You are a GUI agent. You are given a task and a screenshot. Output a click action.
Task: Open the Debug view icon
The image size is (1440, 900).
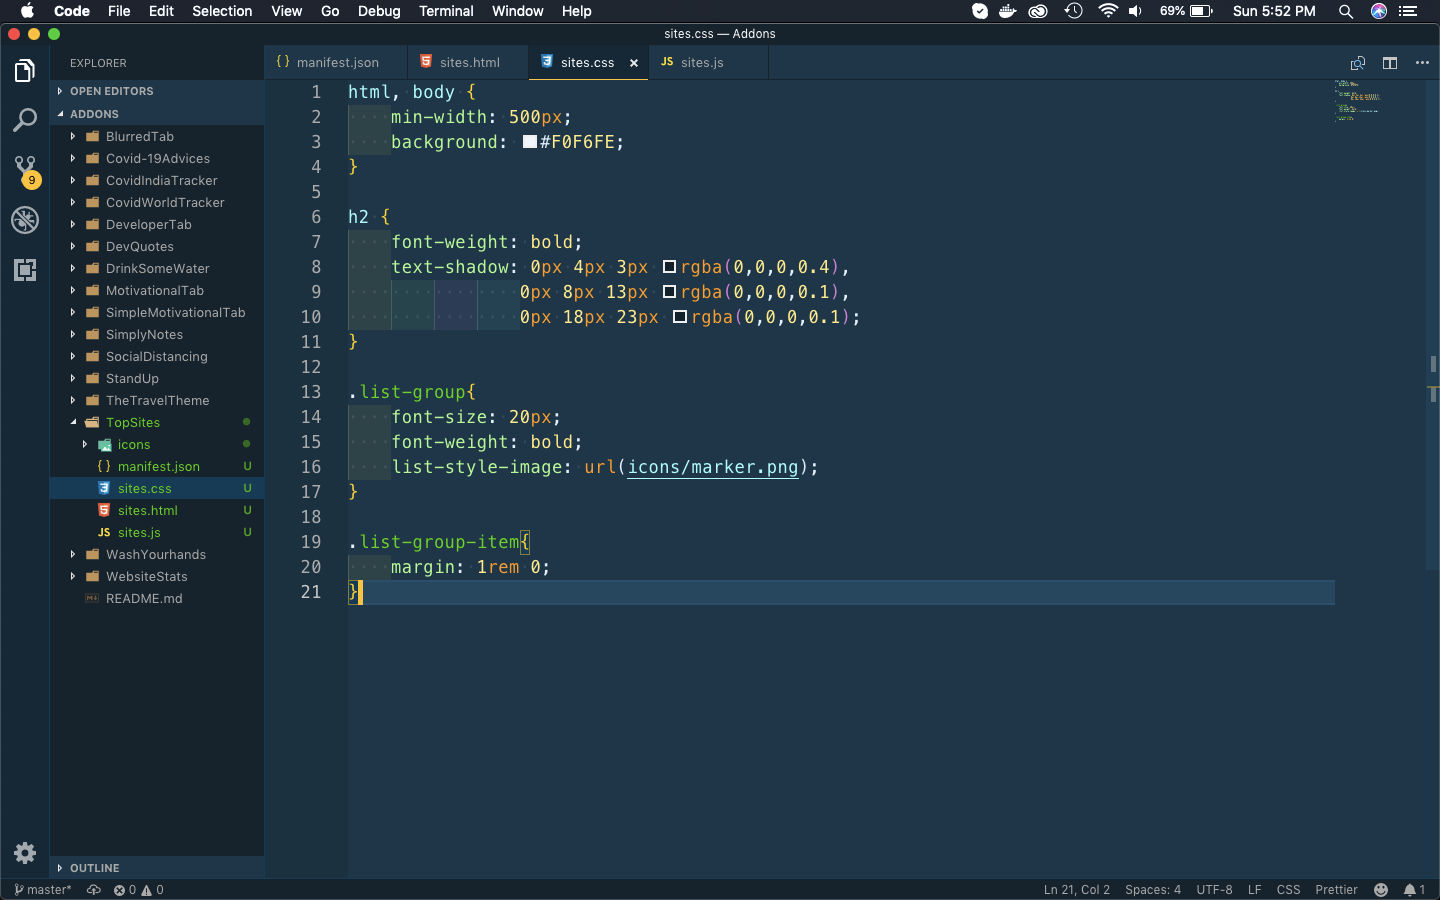(25, 220)
